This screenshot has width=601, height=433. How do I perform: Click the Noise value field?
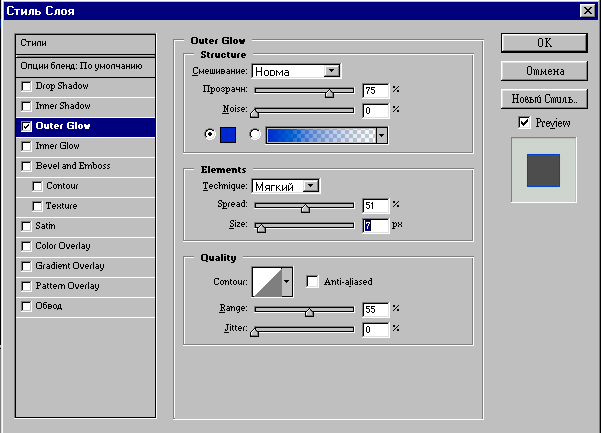coord(376,111)
